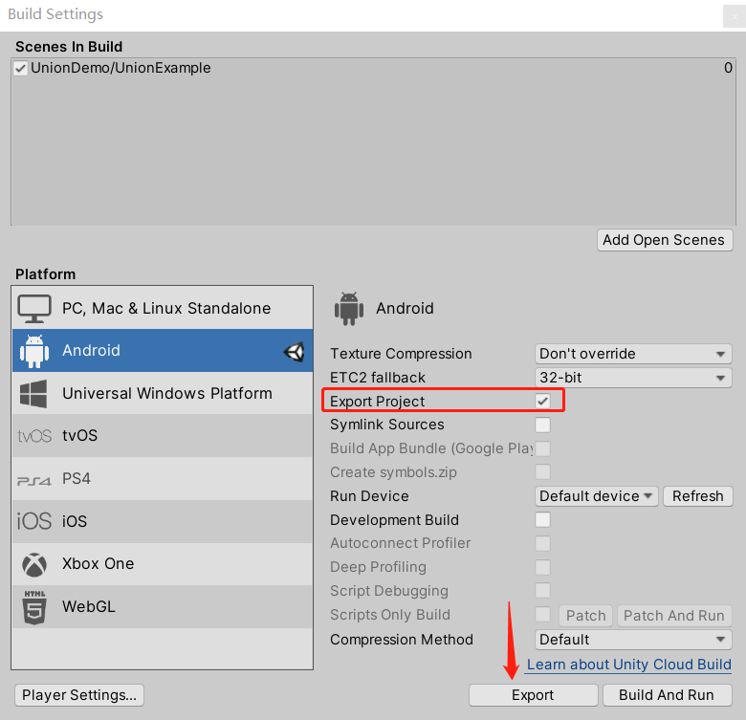Click the Unity logo beside Android platform
Screen dimensions: 746x720
click(294, 351)
